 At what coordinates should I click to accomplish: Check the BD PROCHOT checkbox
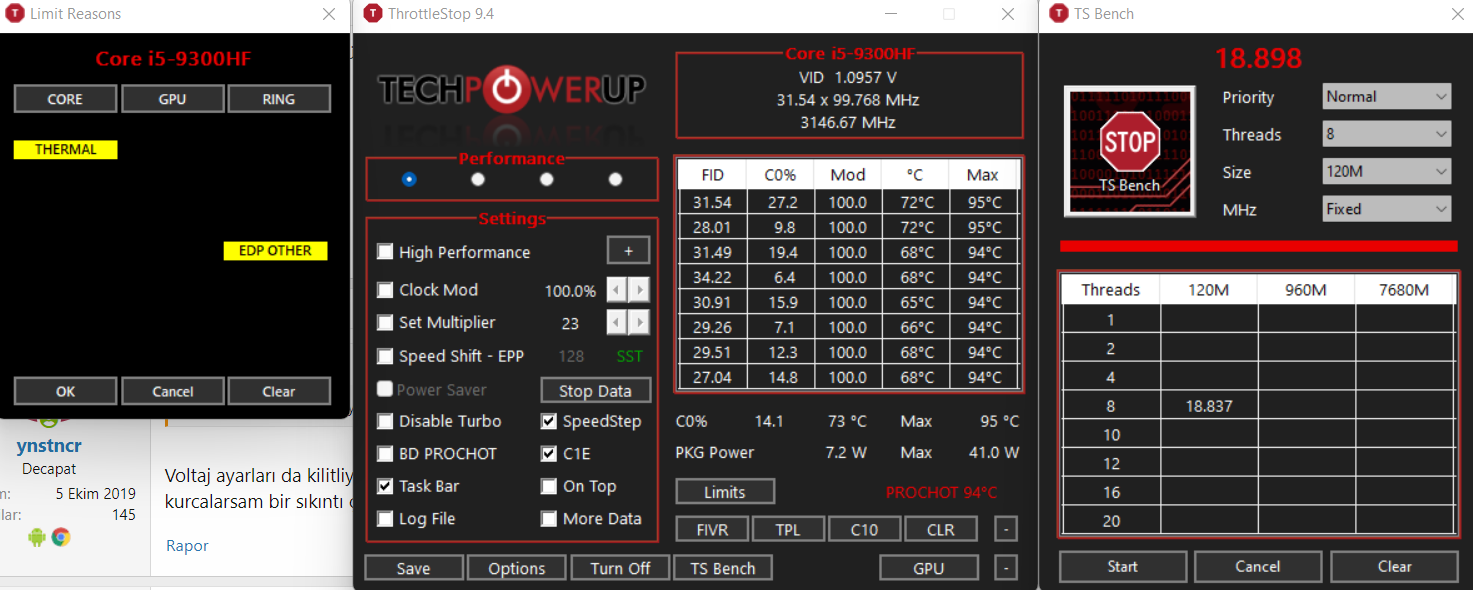[x=385, y=454]
